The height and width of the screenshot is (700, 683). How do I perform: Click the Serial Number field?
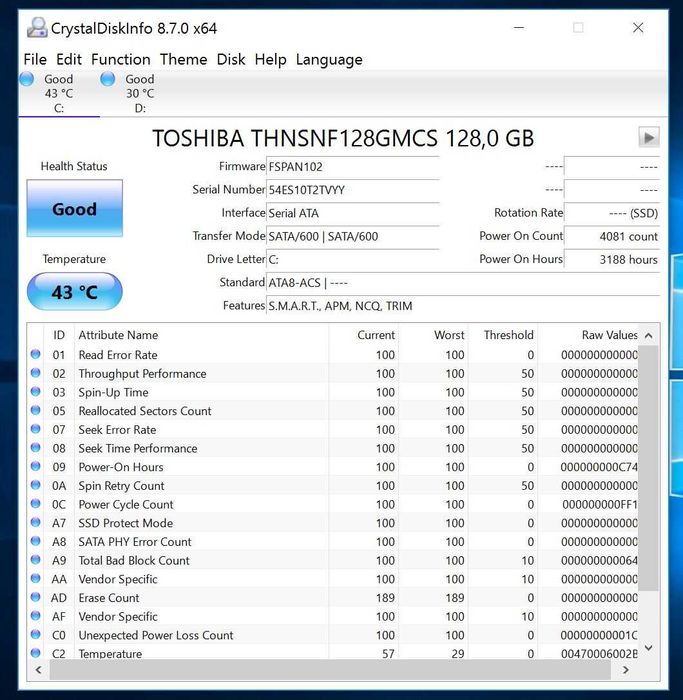coord(353,190)
